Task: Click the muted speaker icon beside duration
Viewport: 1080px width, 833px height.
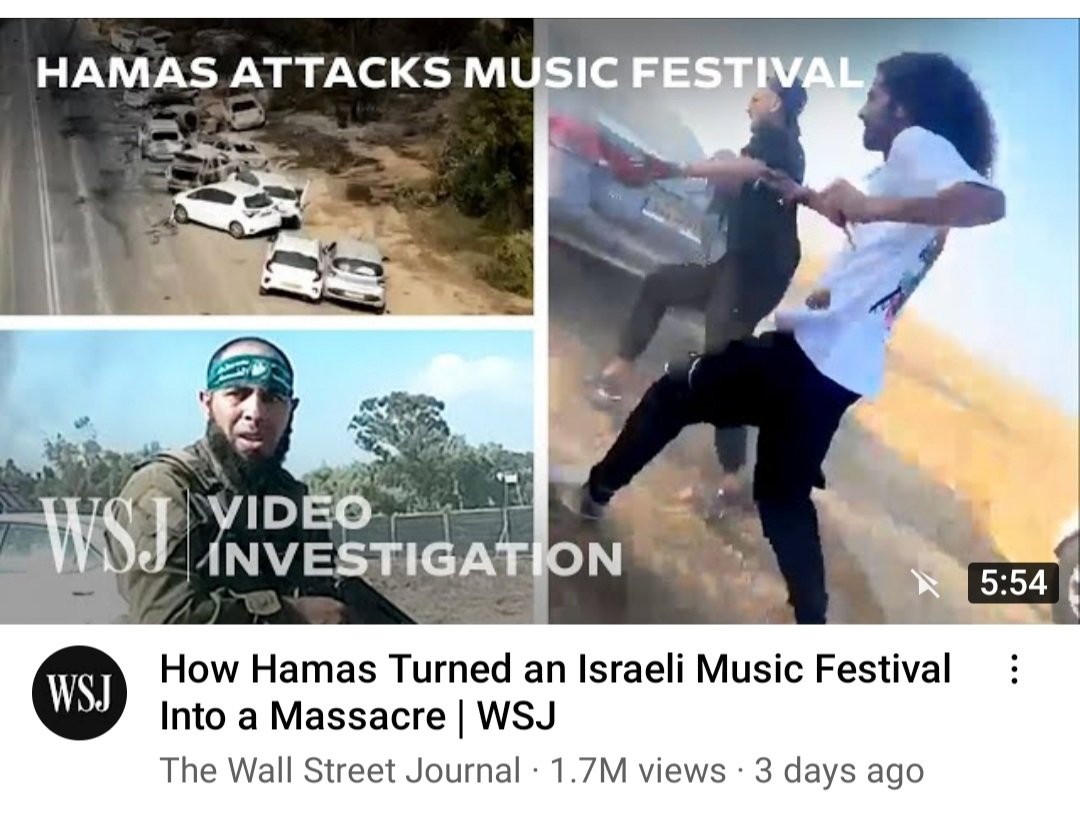Action: click(x=925, y=584)
